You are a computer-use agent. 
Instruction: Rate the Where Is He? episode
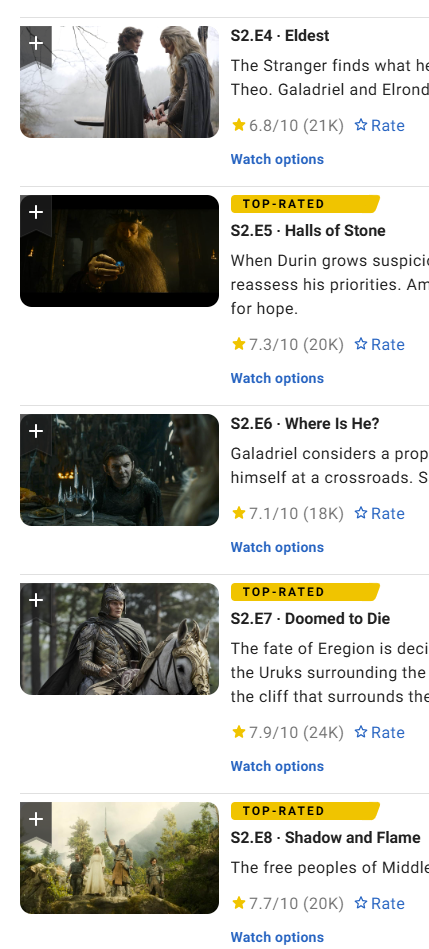pos(379,513)
